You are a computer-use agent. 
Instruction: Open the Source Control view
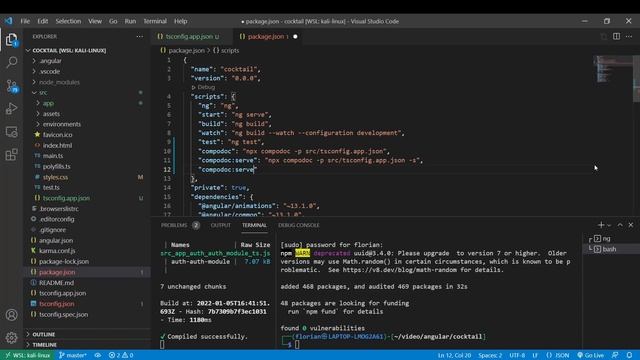click(x=11, y=86)
